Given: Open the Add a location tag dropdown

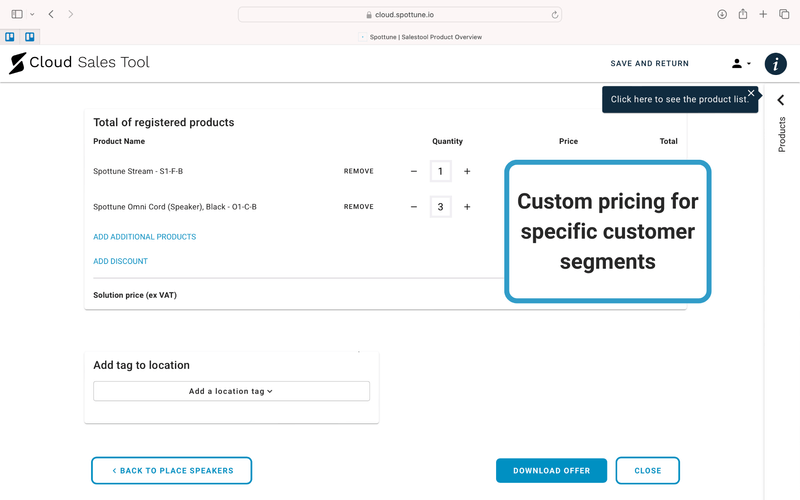Looking at the screenshot, I should pyautogui.click(x=231, y=391).
